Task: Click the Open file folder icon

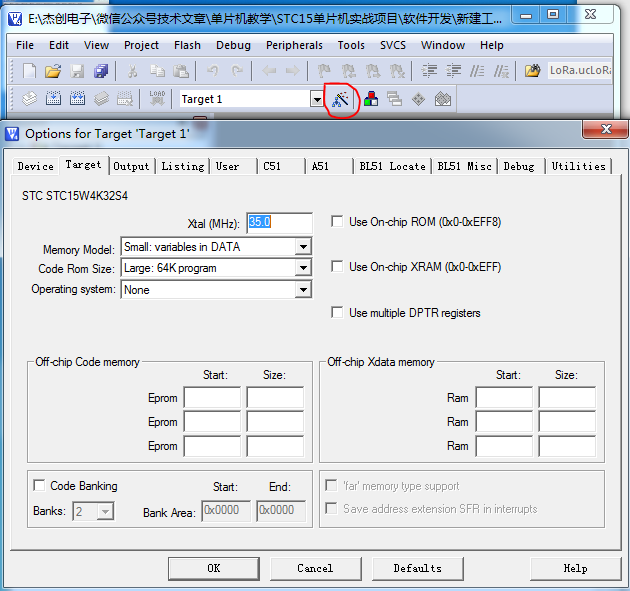Action: click(53, 71)
